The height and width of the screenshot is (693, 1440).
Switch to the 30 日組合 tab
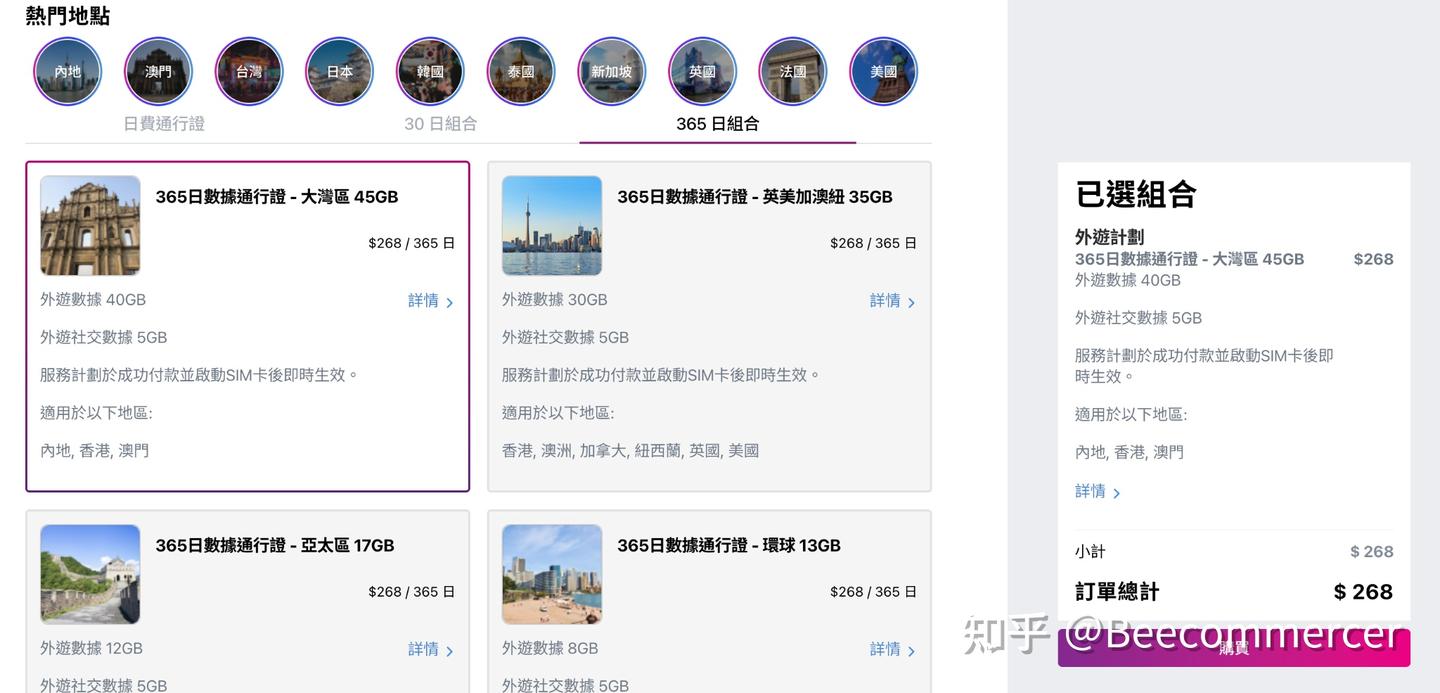pyautogui.click(x=440, y=124)
